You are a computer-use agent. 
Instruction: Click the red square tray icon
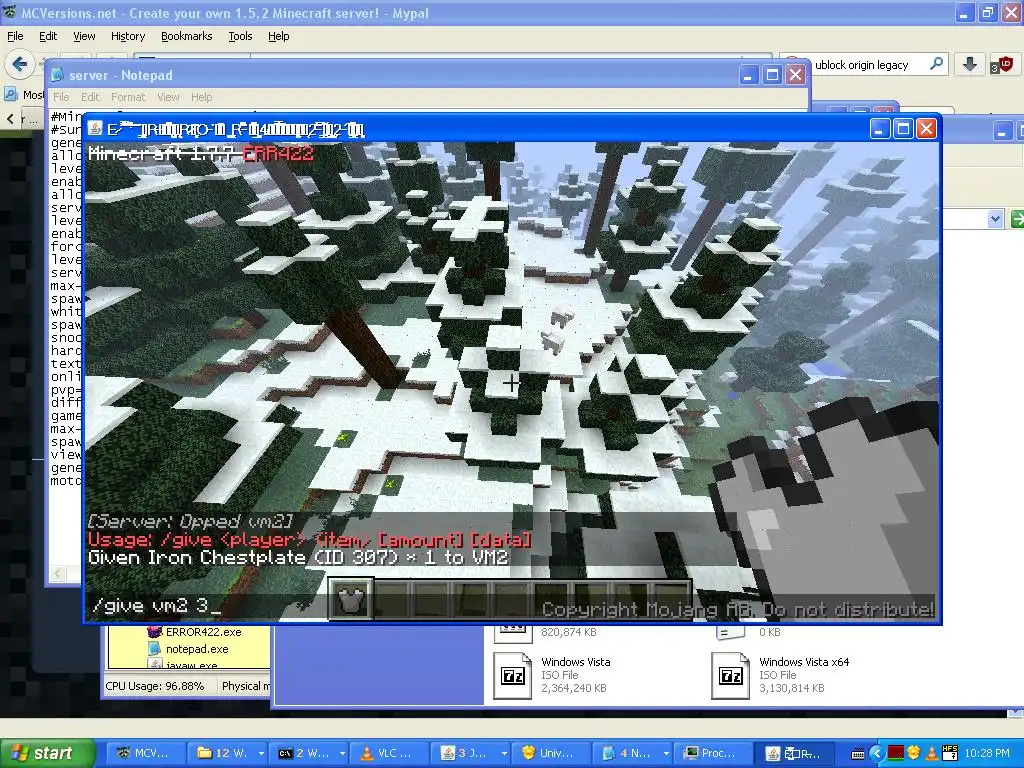coord(895,753)
